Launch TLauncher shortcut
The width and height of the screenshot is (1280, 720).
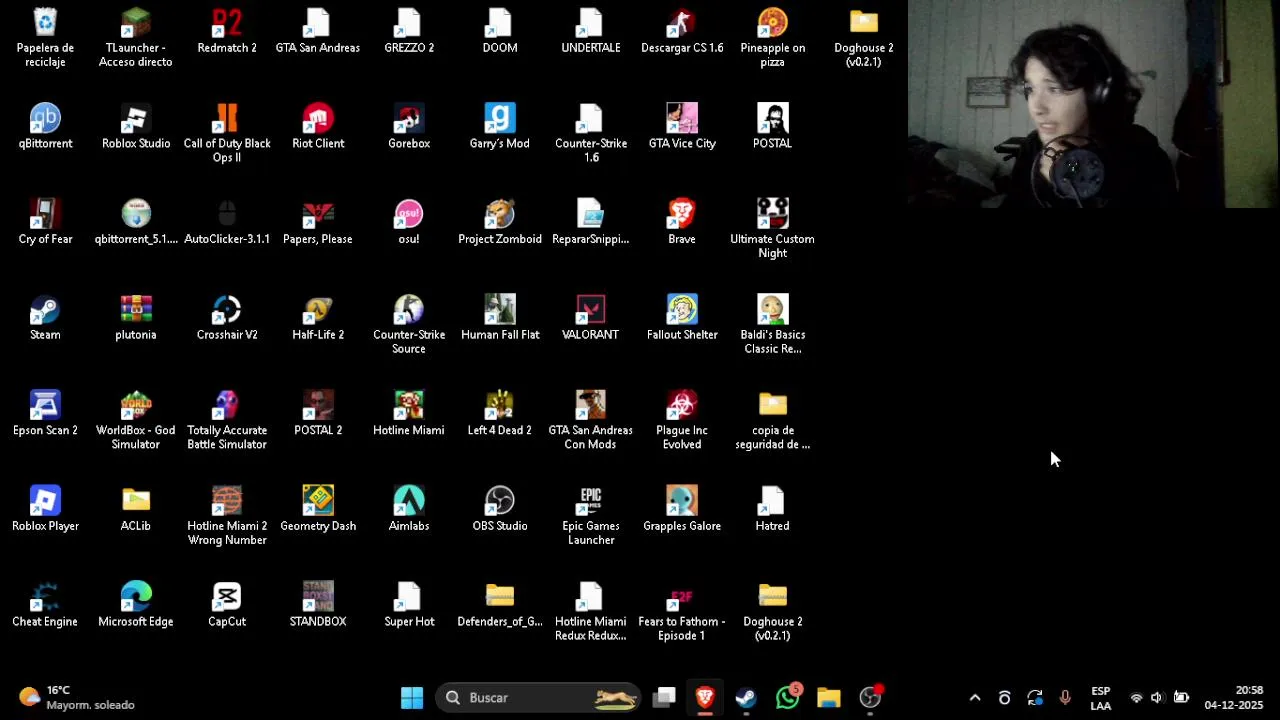[136, 38]
